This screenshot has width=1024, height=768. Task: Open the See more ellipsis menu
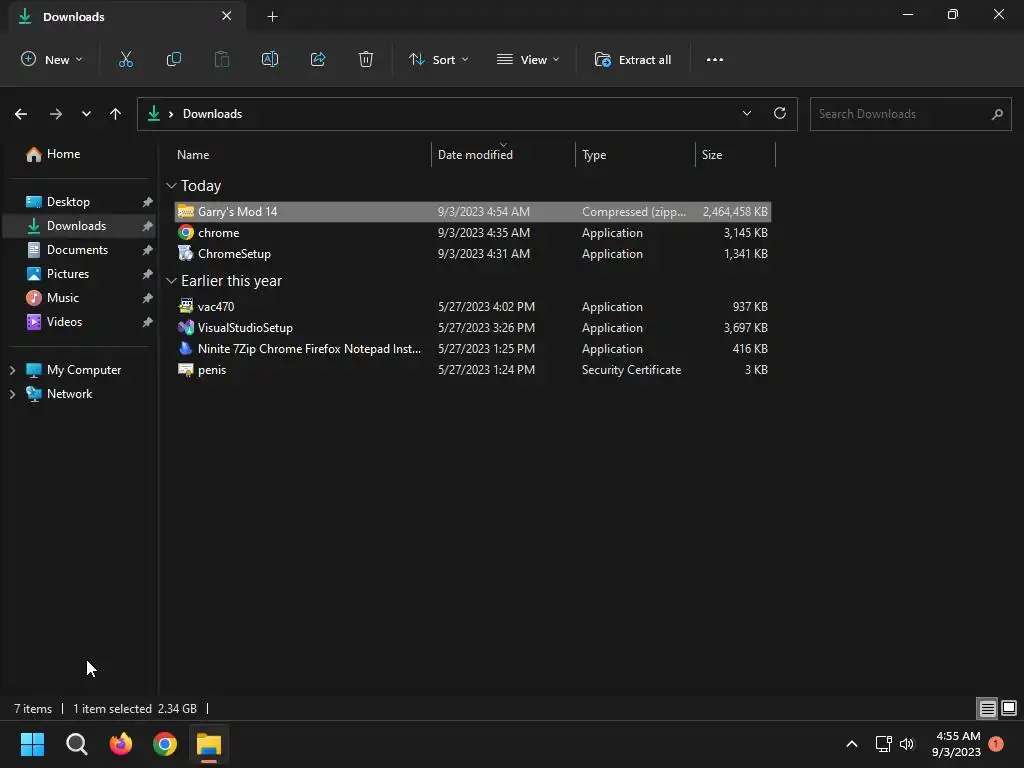point(714,59)
